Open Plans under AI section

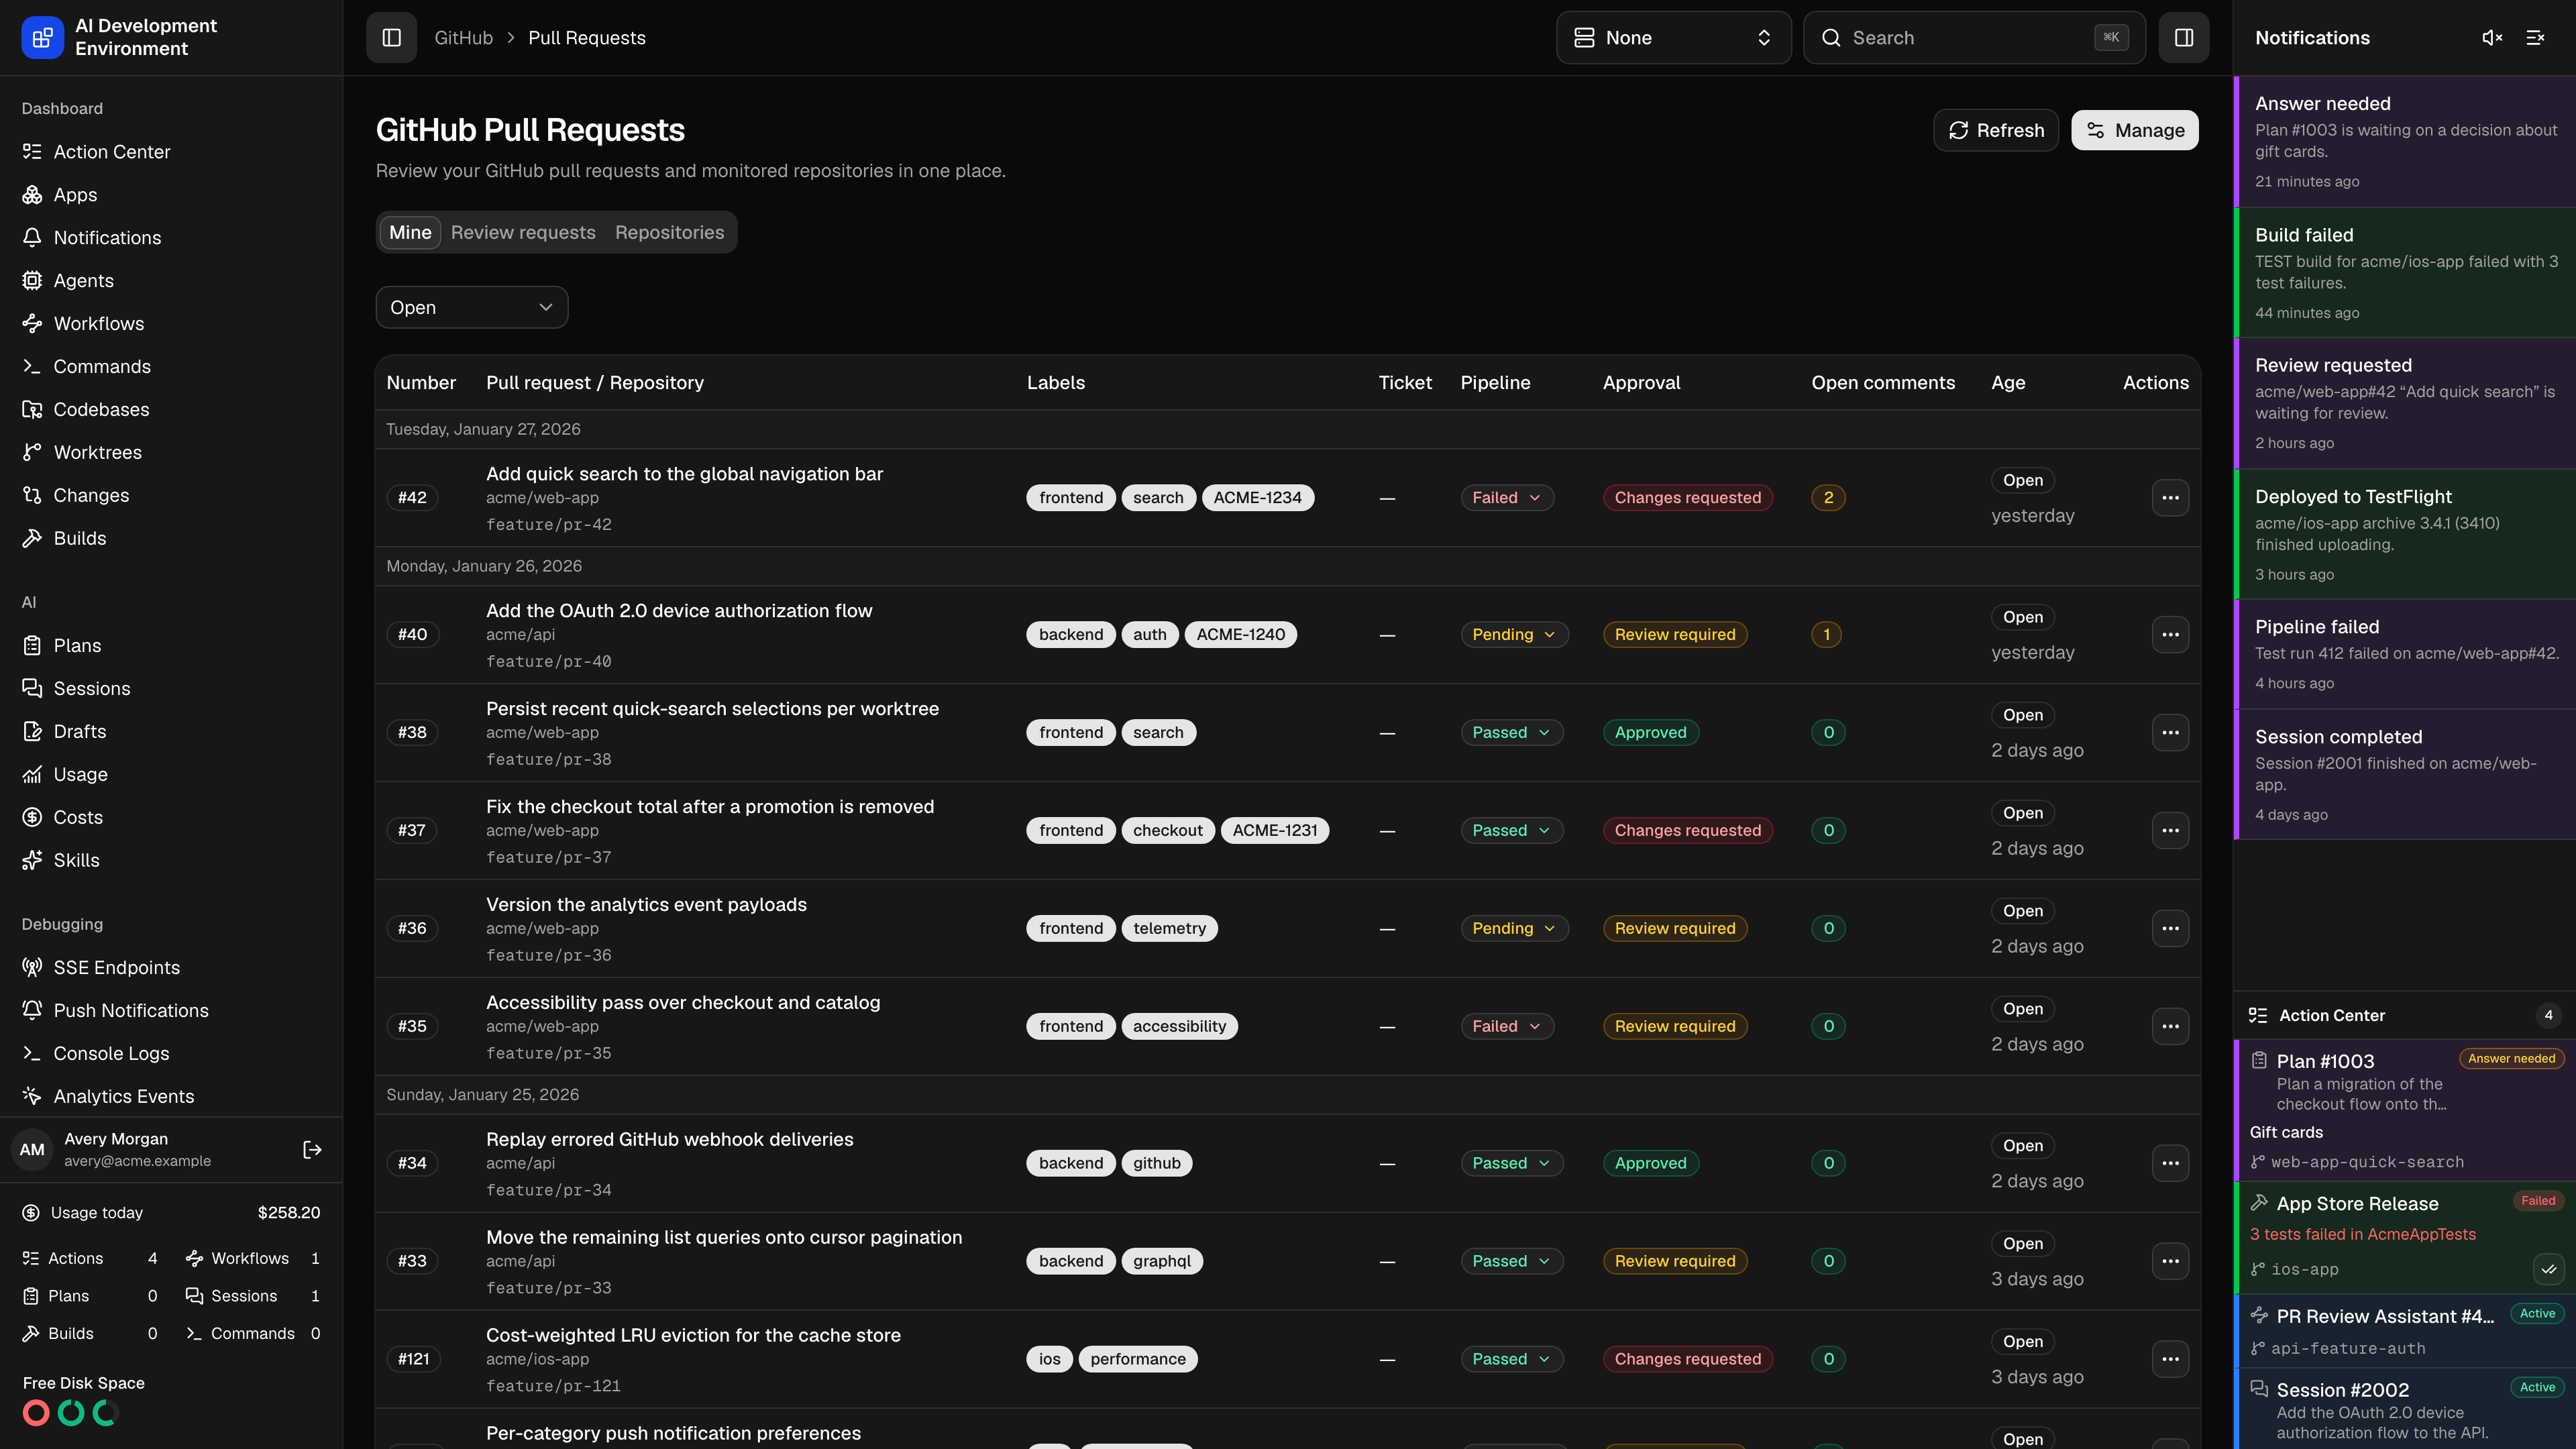click(171, 646)
